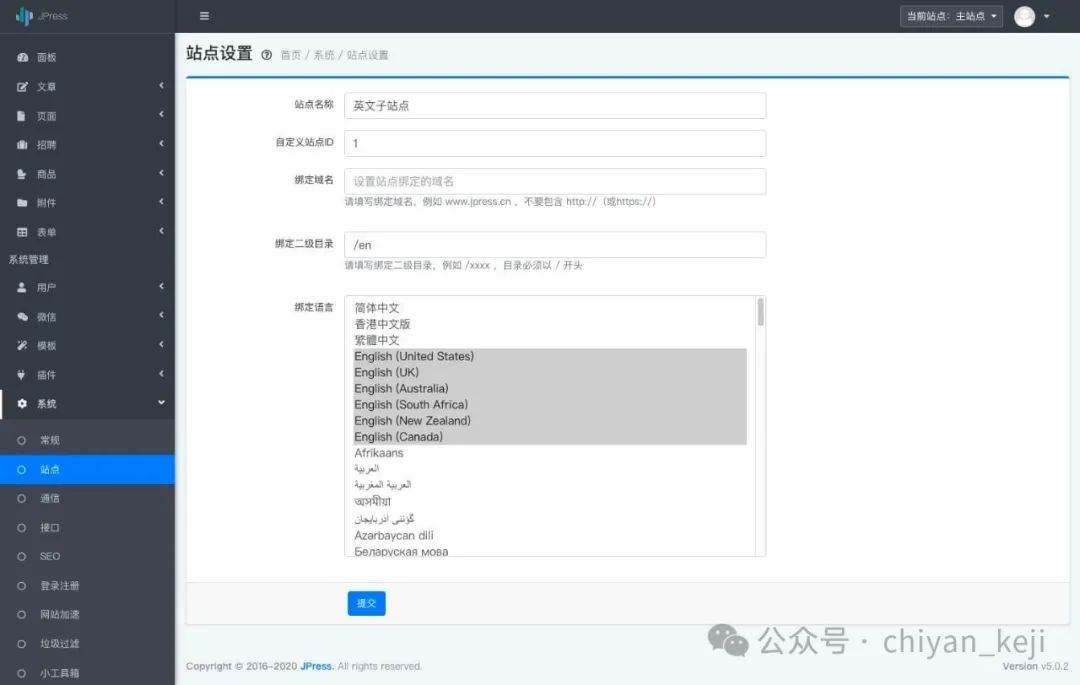This screenshot has width=1080, height=685.
Task: Select English (United States) option
Action: pyautogui.click(x=550, y=357)
